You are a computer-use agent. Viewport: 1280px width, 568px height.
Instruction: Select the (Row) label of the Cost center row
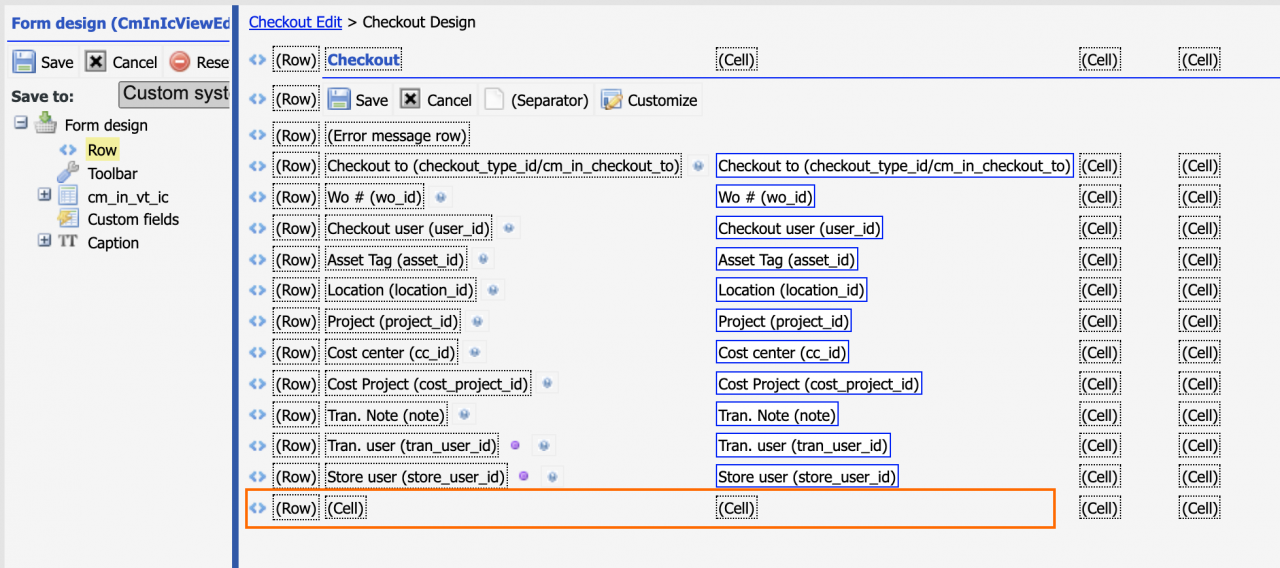(296, 352)
